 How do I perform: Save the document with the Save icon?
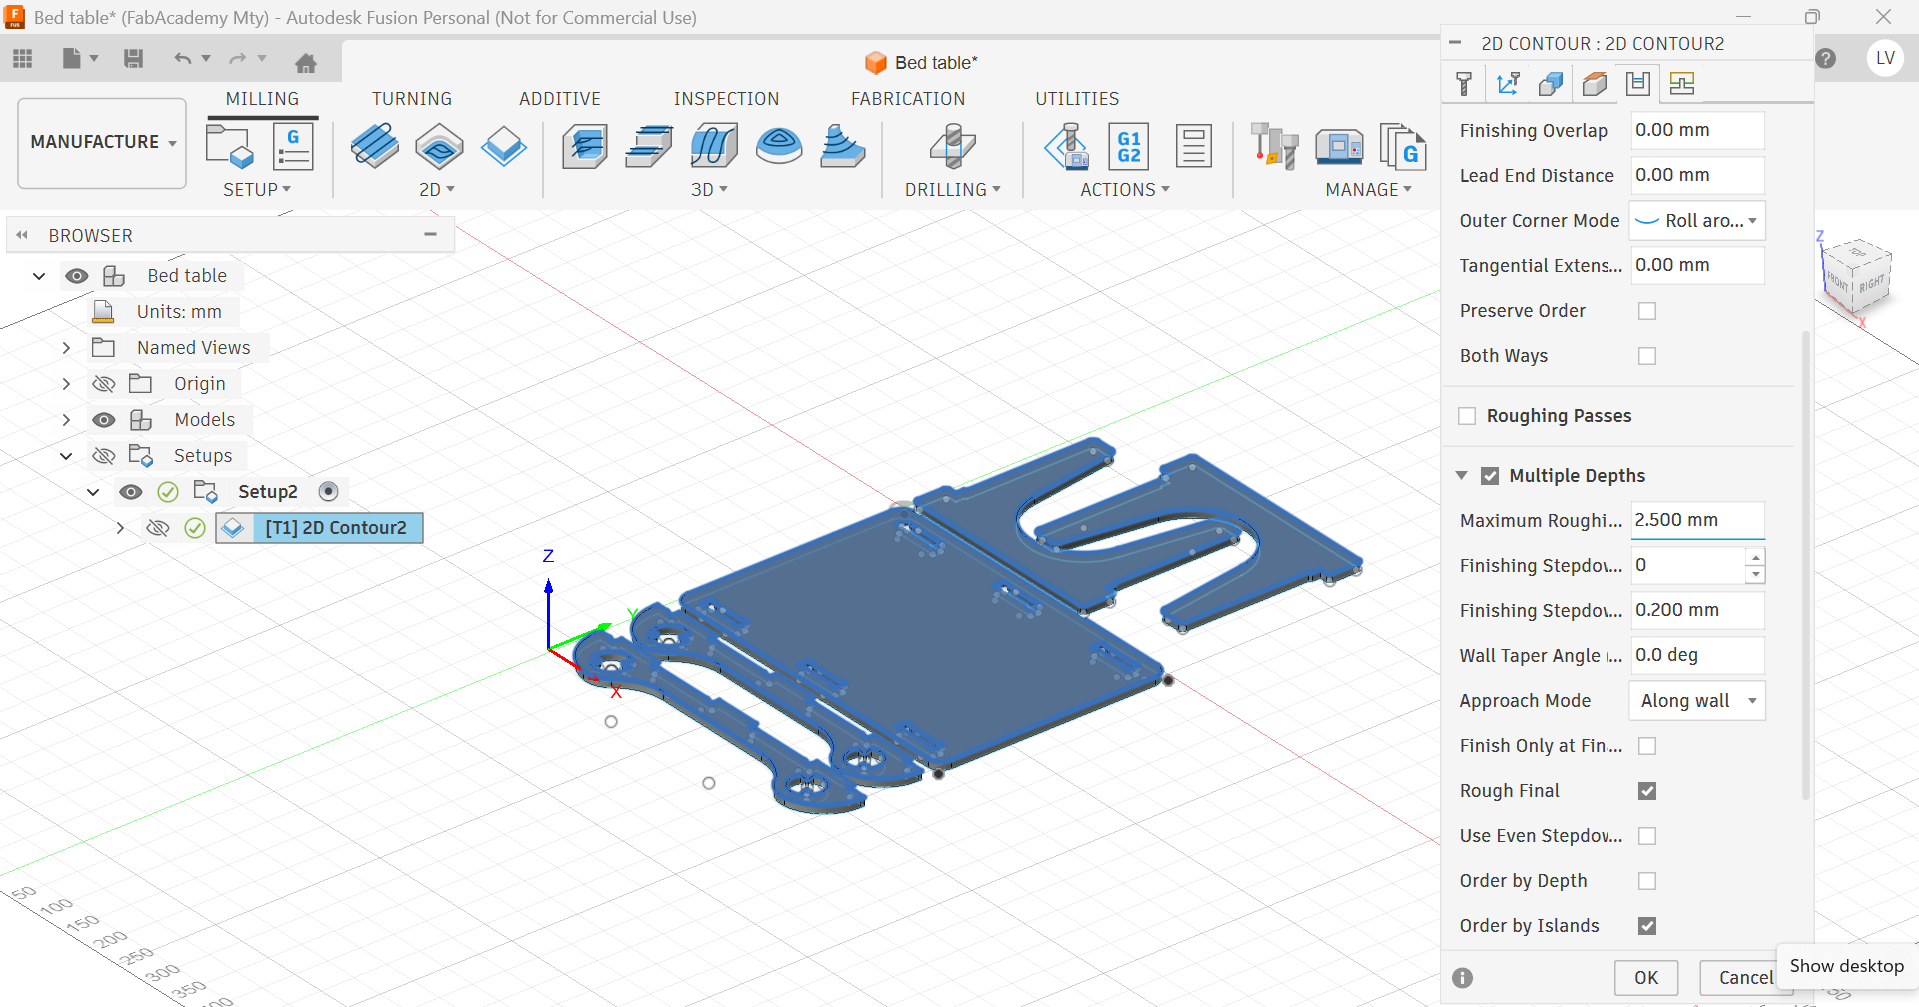(133, 58)
